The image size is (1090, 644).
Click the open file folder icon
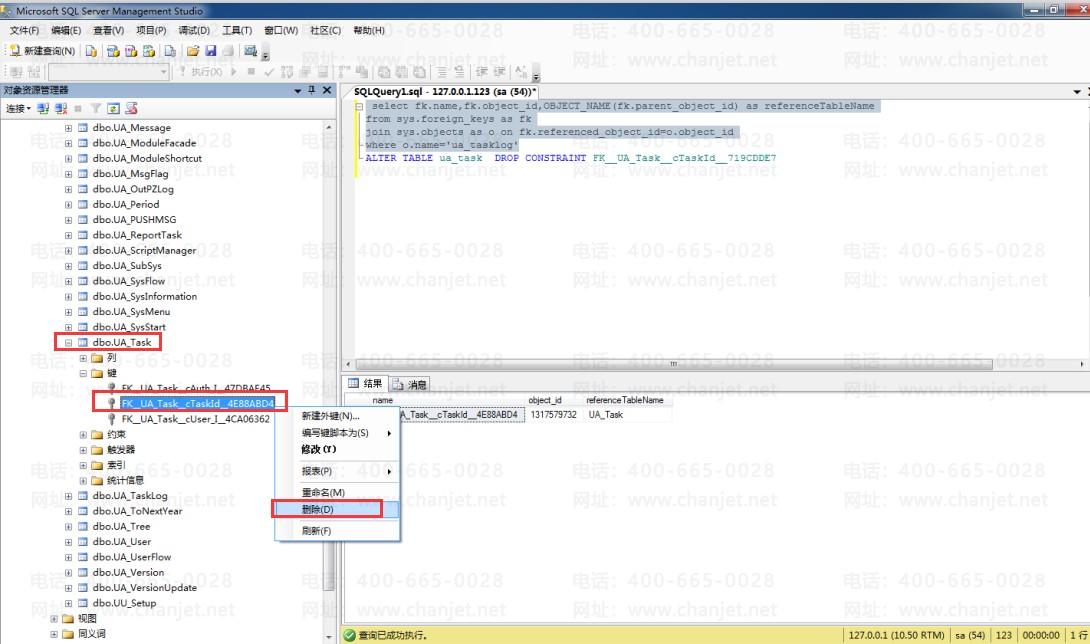pyautogui.click(x=193, y=51)
